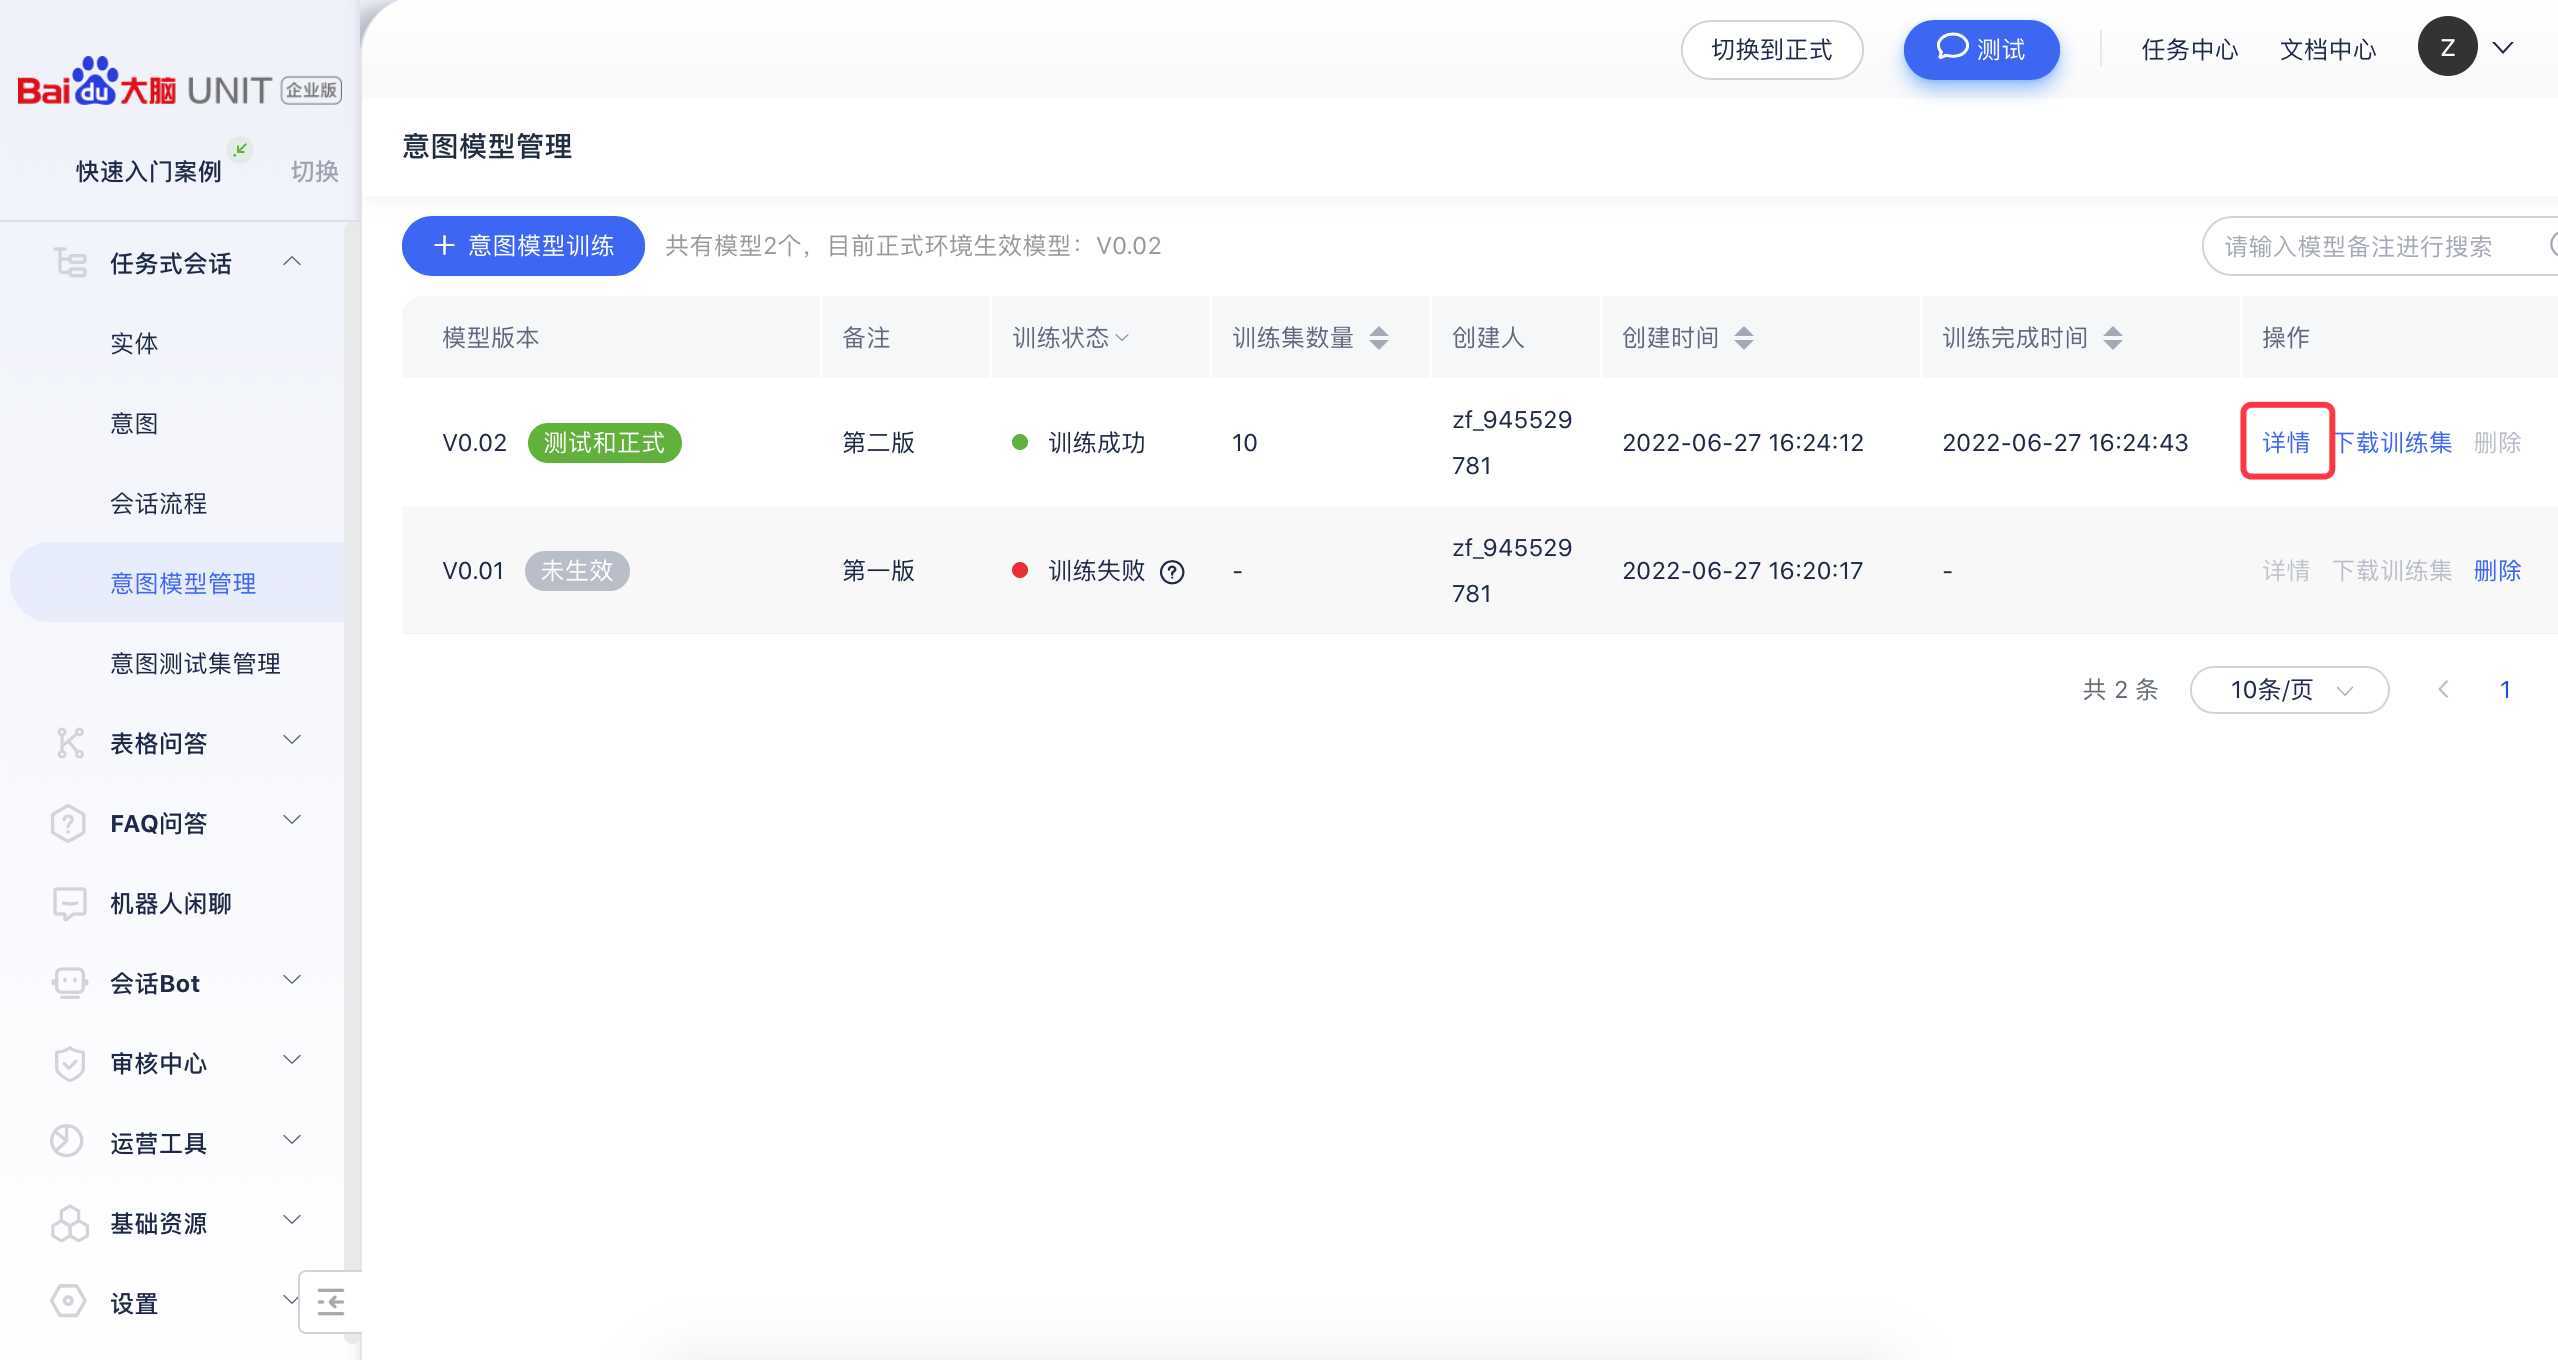
Task: Click 切换 next to 快速入门案例
Action: [315, 171]
